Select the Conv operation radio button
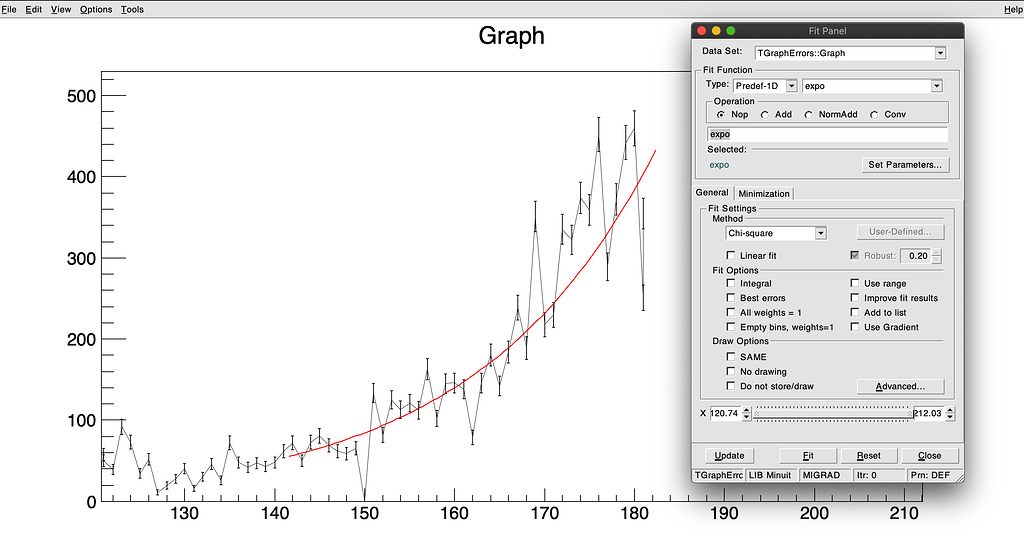This screenshot has width=1024, height=554. pyautogui.click(x=874, y=114)
